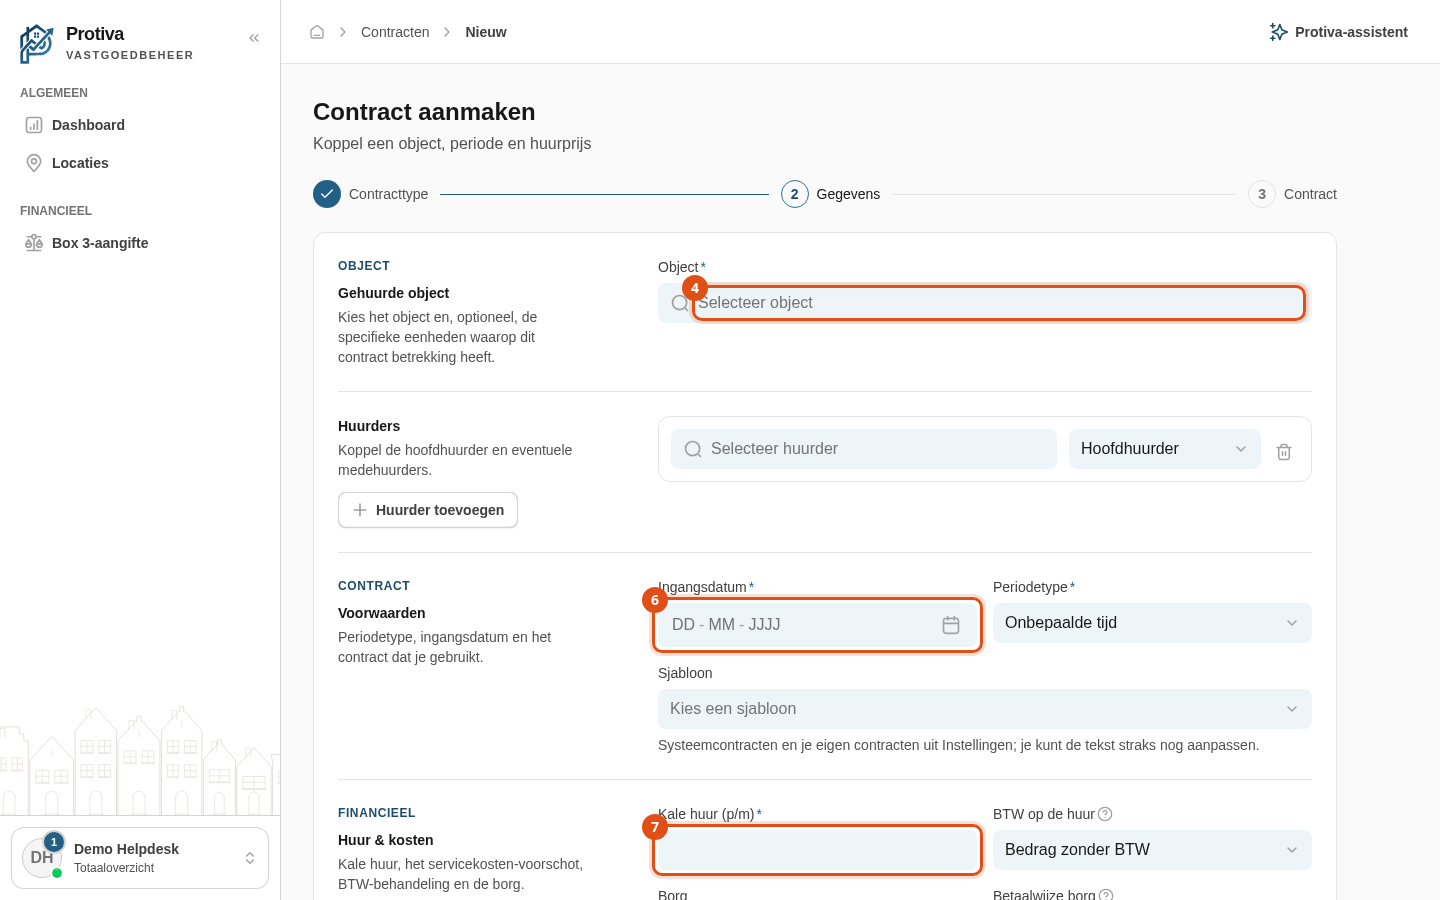Viewport: 1440px width, 900px height.
Task: Expand the Periodetype Onbepaalde tijd dropdown
Action: coord(1152,623)
